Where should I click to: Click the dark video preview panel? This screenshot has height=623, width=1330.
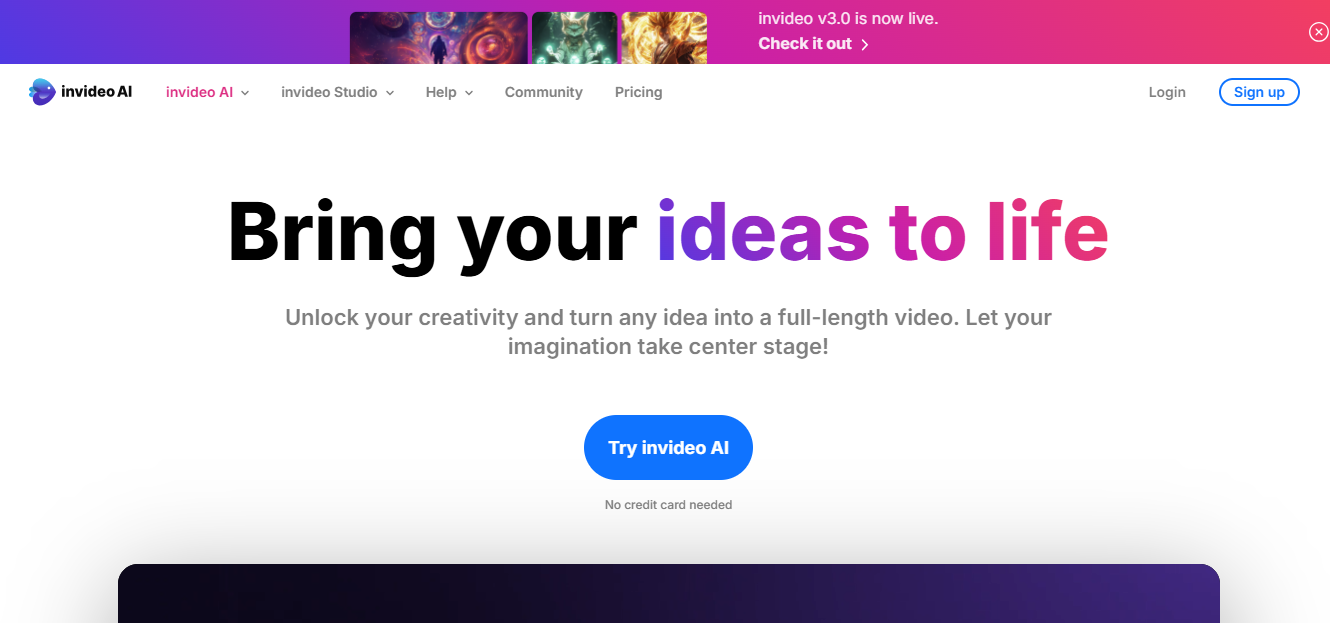coord(668,593)
